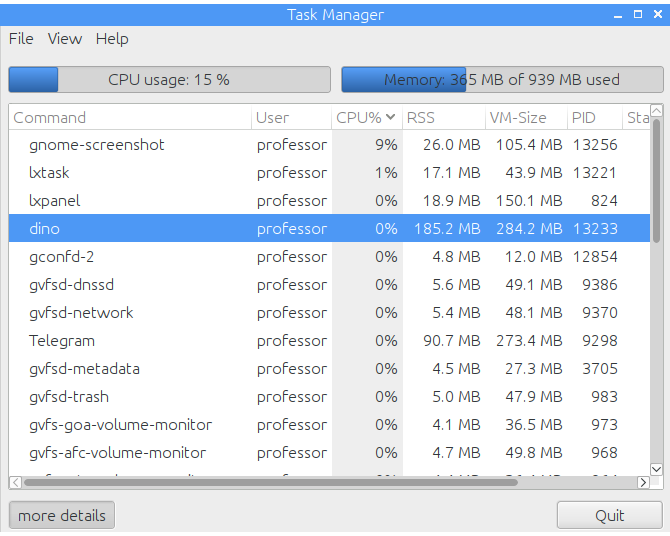Image resolution: width=670 pixels, height=536 pixels.
Task: Maximize the Task Manager window
Action: (638, 15)
